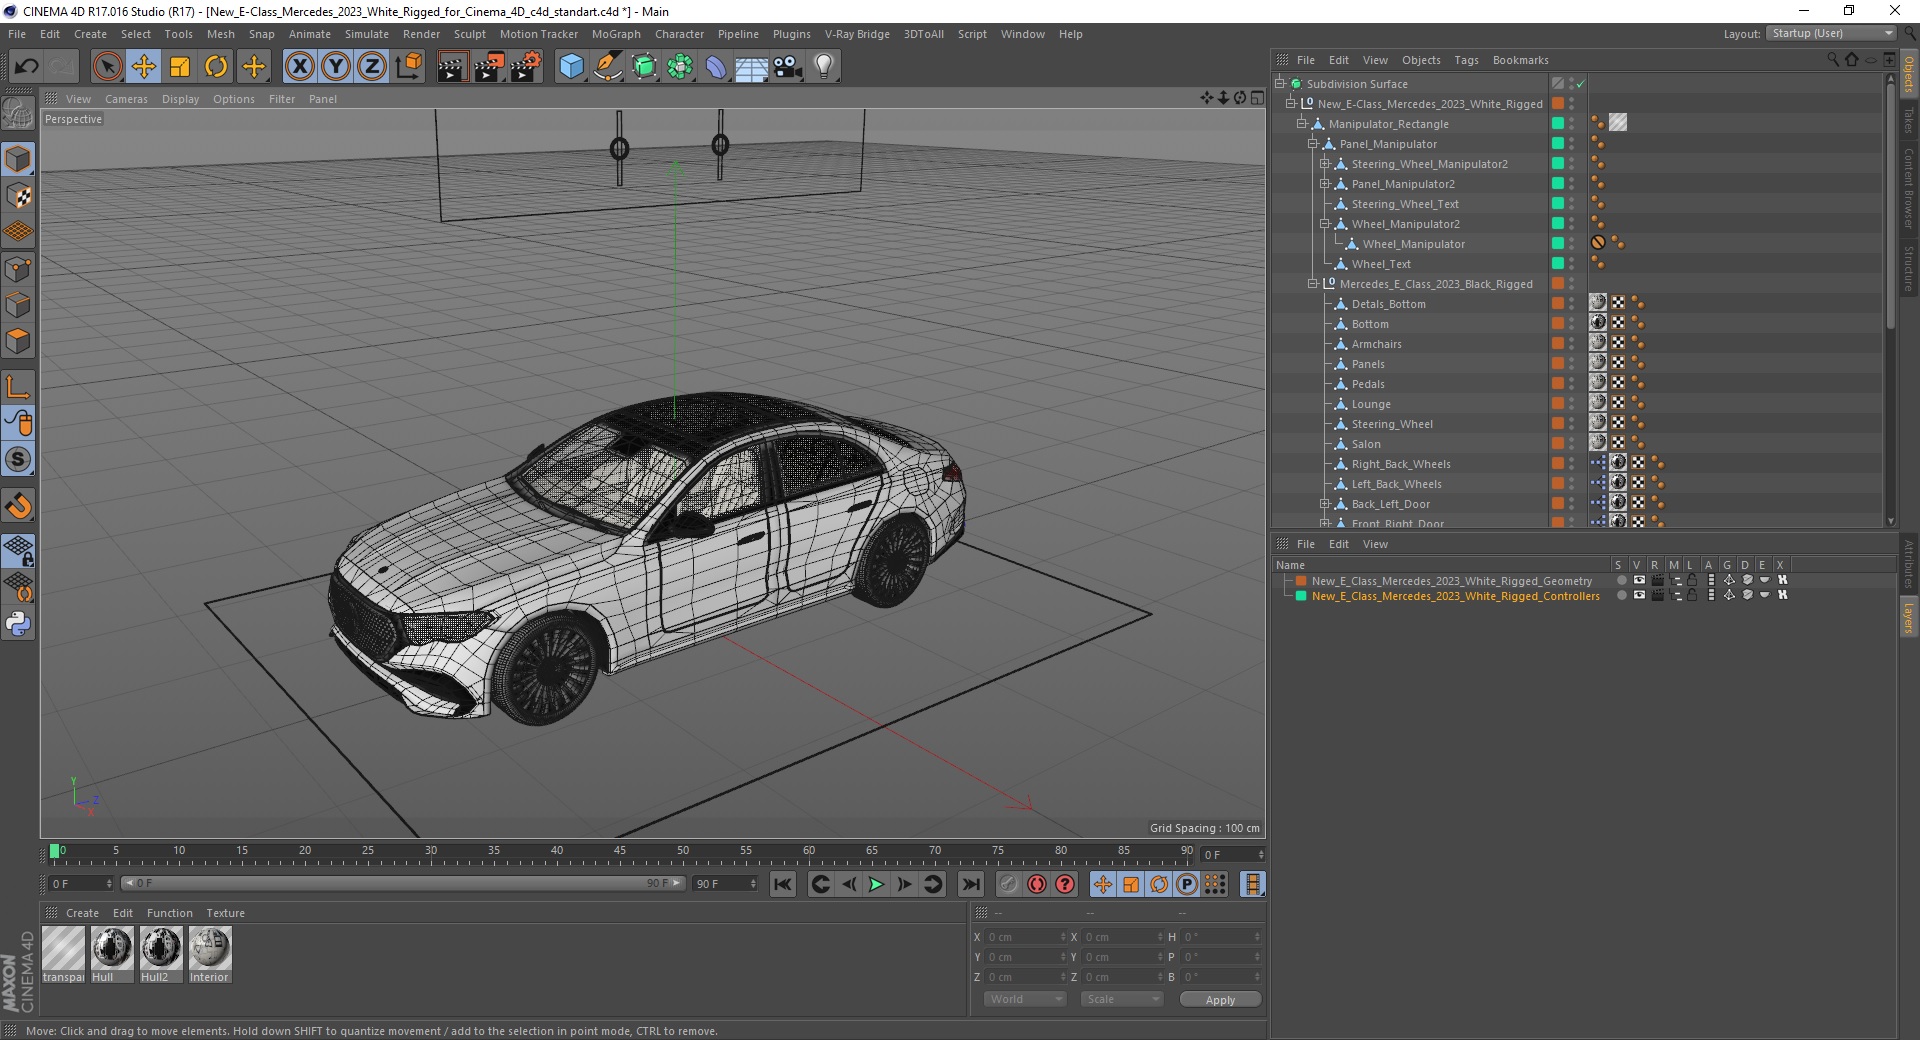Click the Undo arrow icon
Viewport: 1920px width, 1040px height.
point(27,67)
